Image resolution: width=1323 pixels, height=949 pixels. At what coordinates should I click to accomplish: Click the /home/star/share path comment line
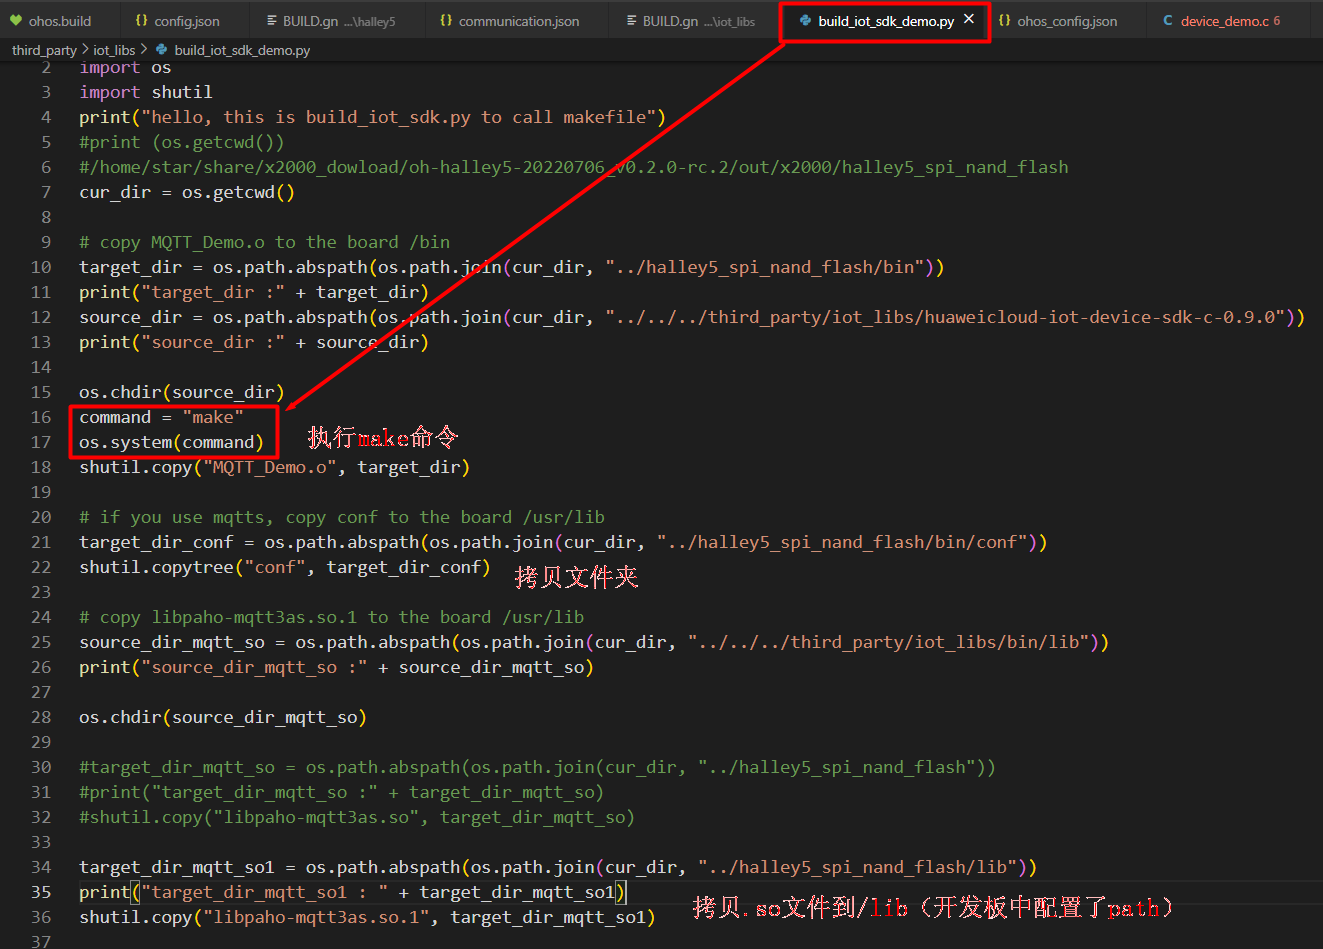click(x=574, y=167)
